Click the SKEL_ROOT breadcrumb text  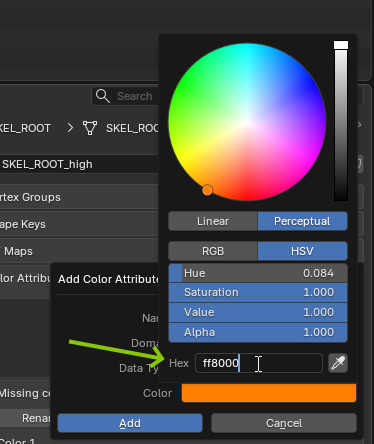[25, 128]
